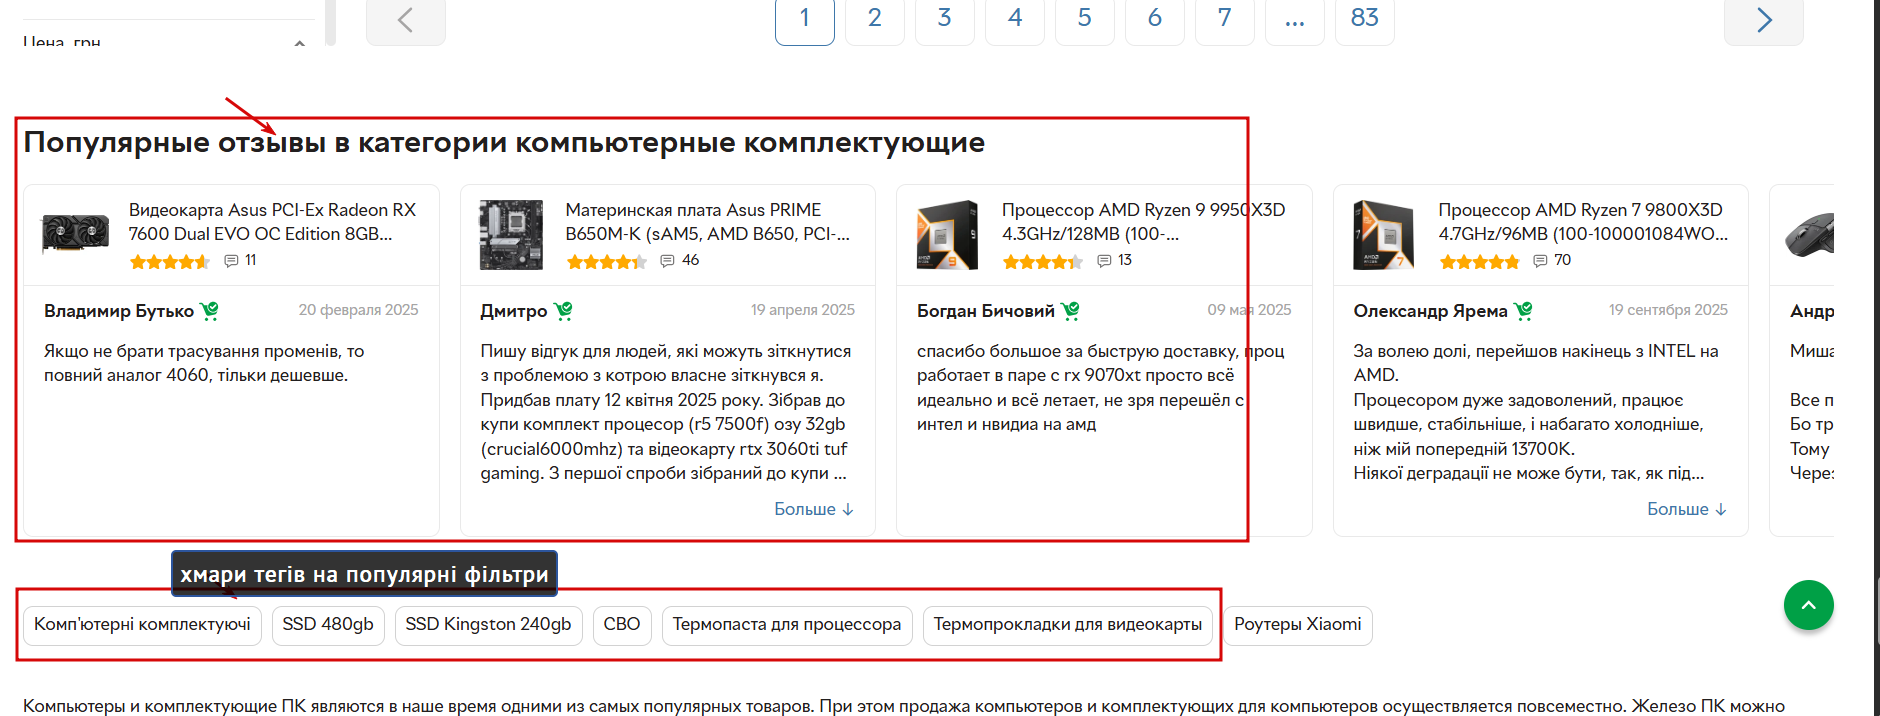Go to next page with the right arrow

1764,20
